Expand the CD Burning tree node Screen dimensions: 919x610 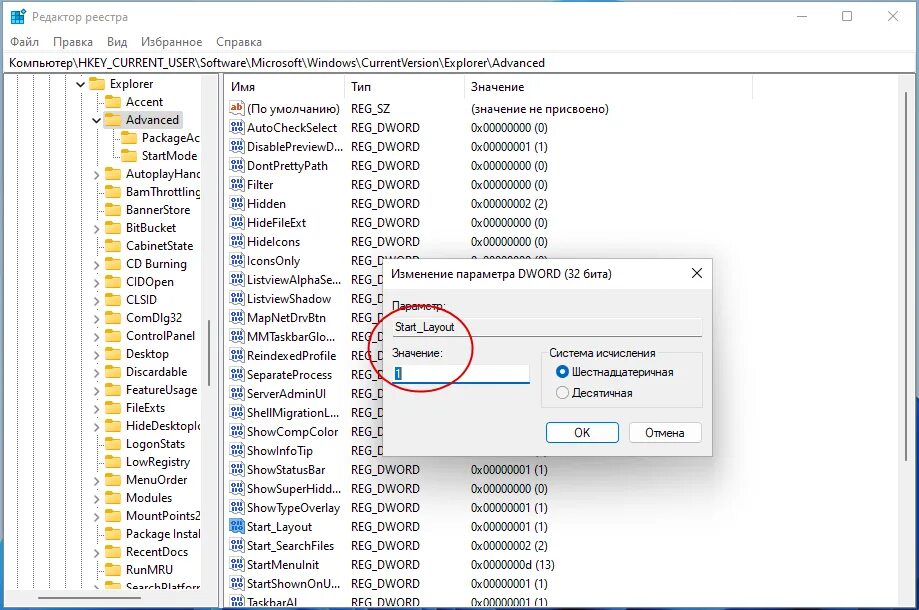pyautogui.click(x=97, y=264)
